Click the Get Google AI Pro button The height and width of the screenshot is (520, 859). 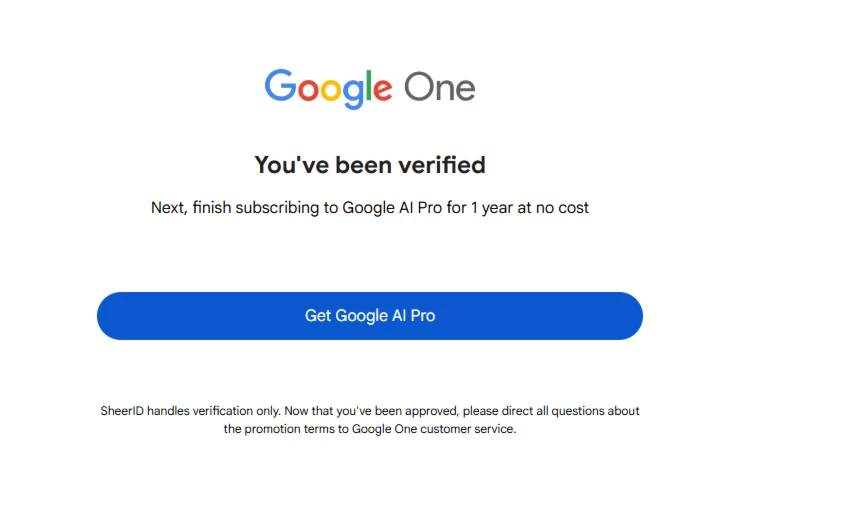(x=370, y=316)
